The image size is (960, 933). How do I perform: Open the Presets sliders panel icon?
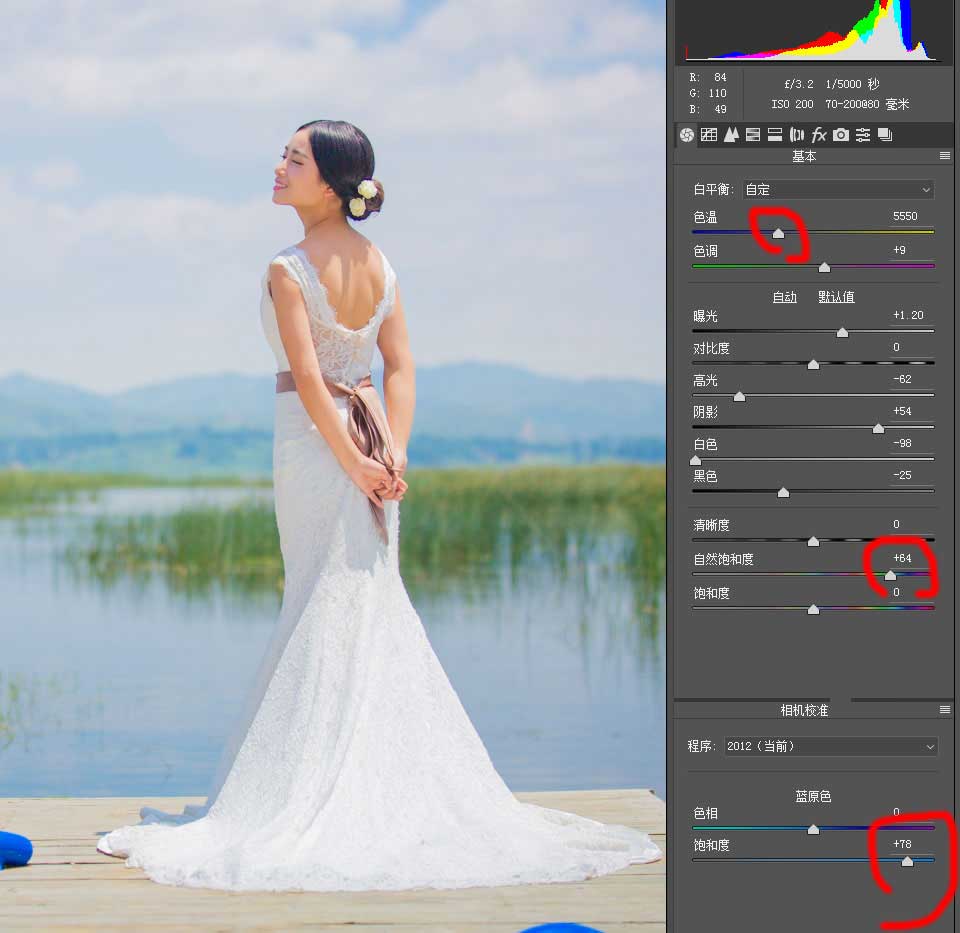pos(864,135)
